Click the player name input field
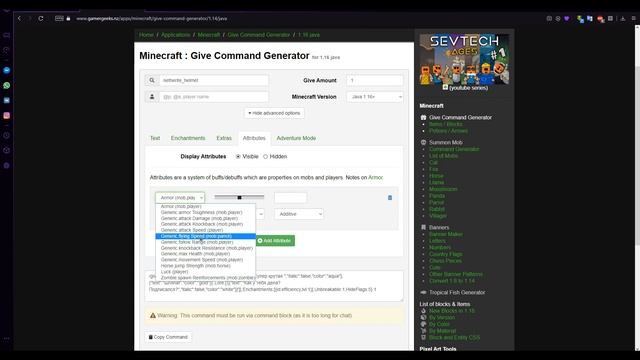 213,97
